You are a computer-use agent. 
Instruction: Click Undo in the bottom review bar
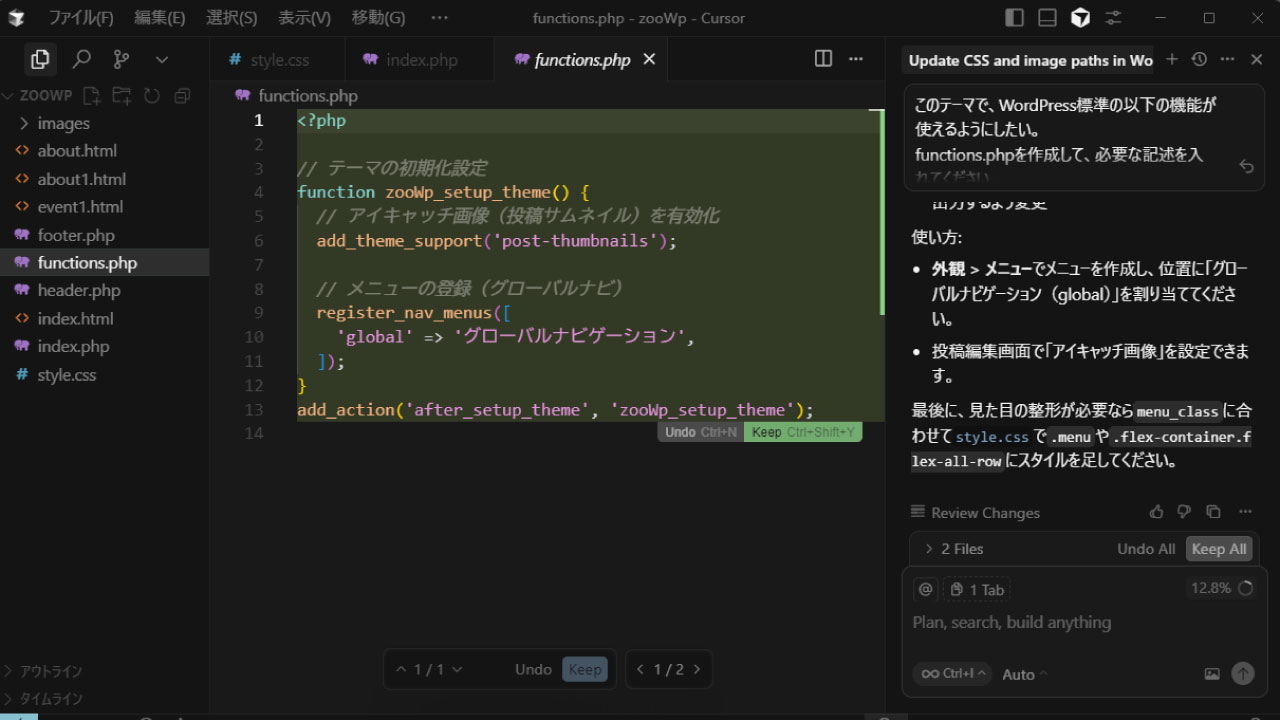coord(533,670)
